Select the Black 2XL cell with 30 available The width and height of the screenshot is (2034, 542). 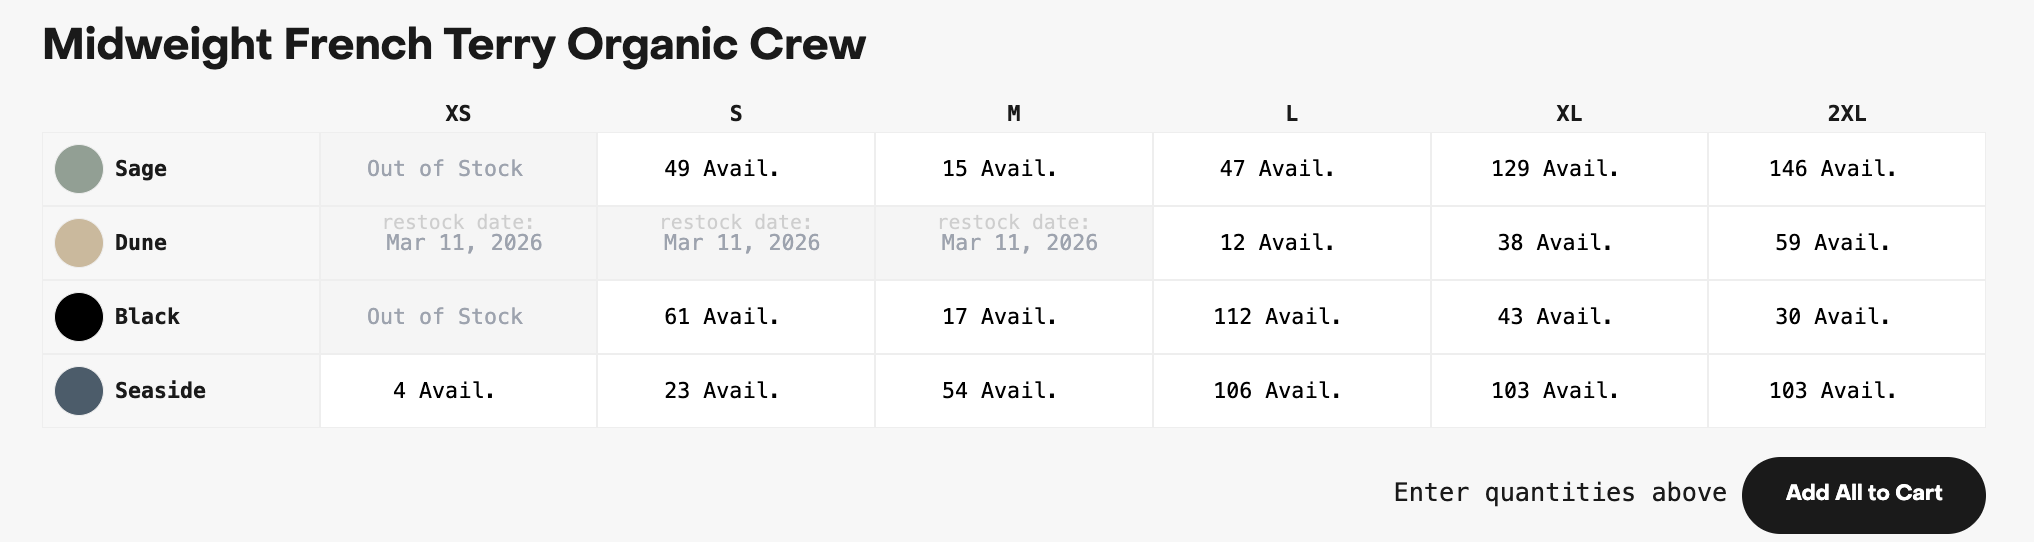[1847, 317]
